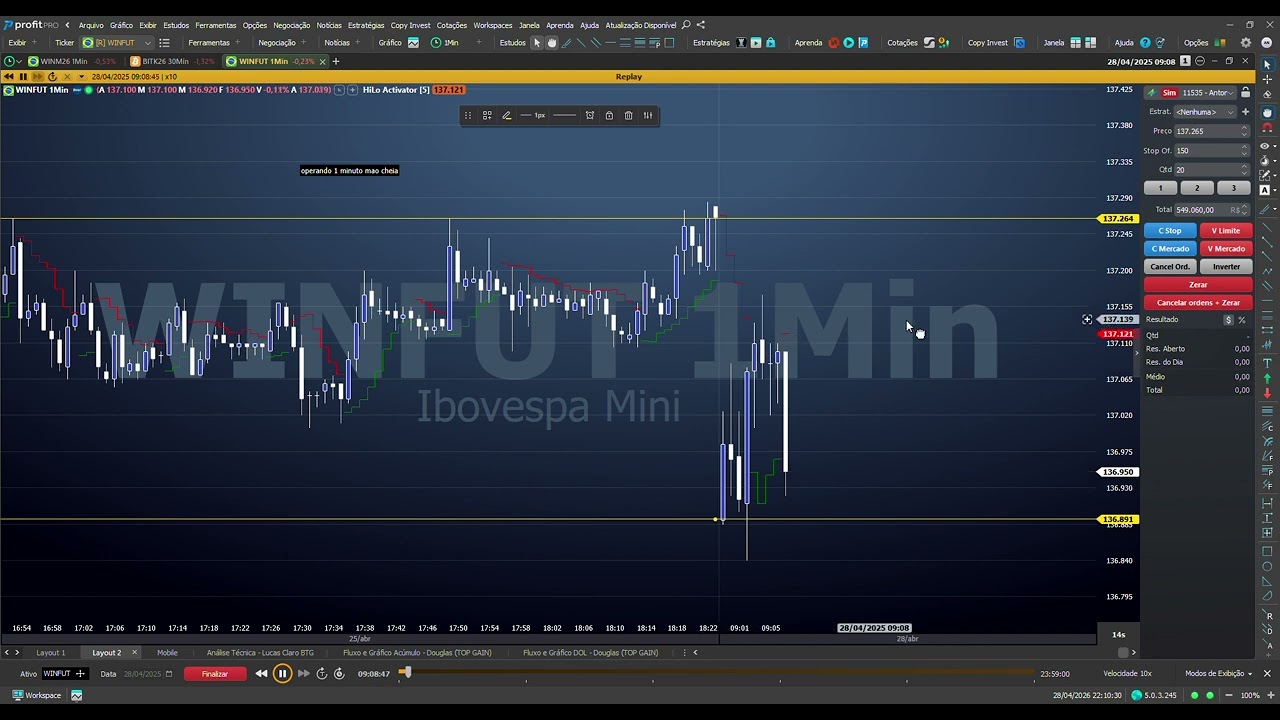Click Cancelar ordens + Zerar button

coord(1198,303)
